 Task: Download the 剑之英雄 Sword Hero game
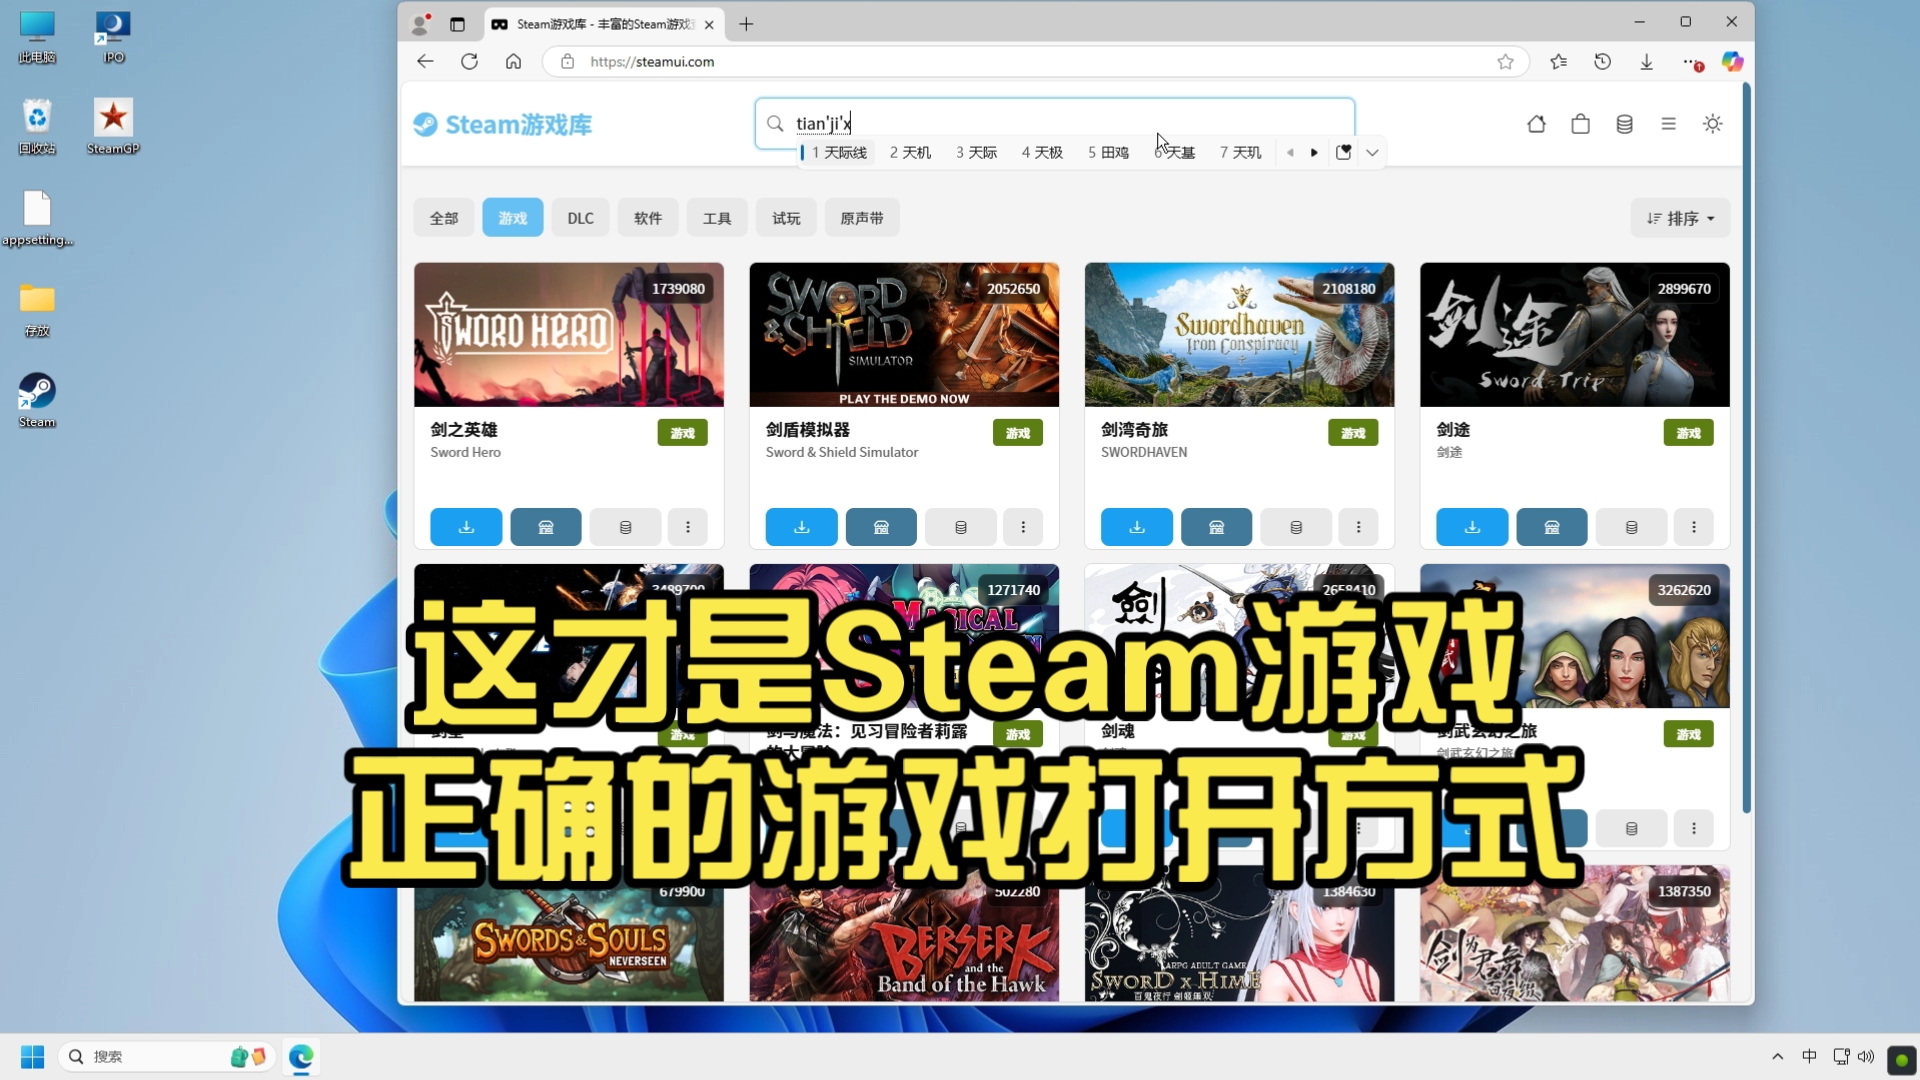[466, 527]
